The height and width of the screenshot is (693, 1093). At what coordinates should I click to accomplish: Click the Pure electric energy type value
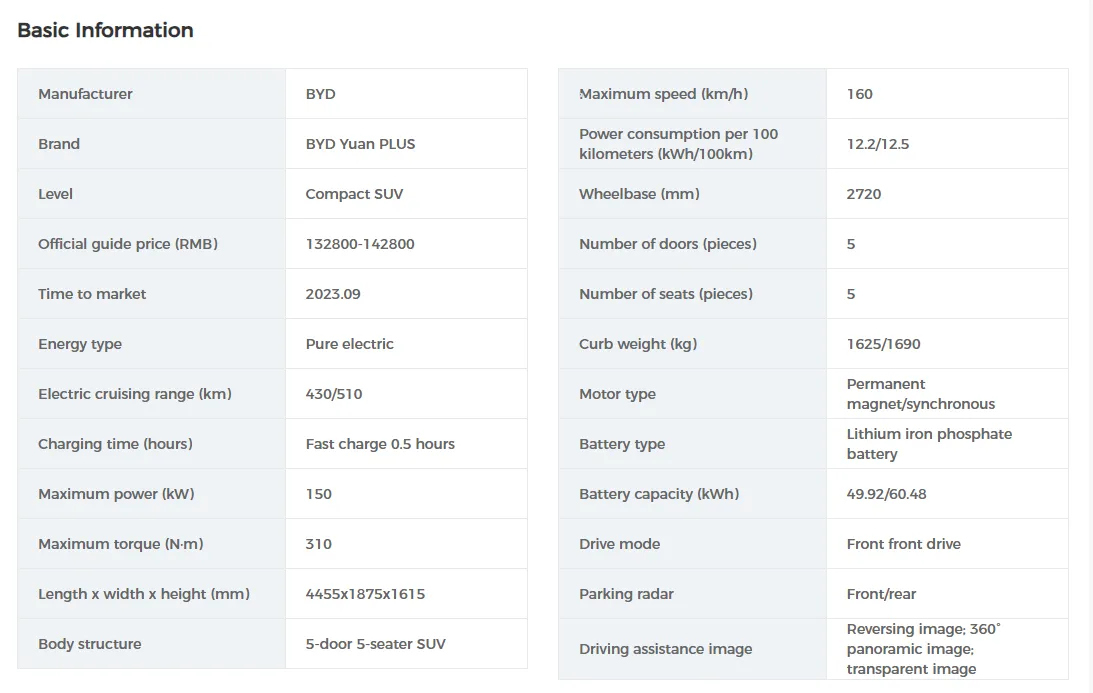(x=349, y=344)
